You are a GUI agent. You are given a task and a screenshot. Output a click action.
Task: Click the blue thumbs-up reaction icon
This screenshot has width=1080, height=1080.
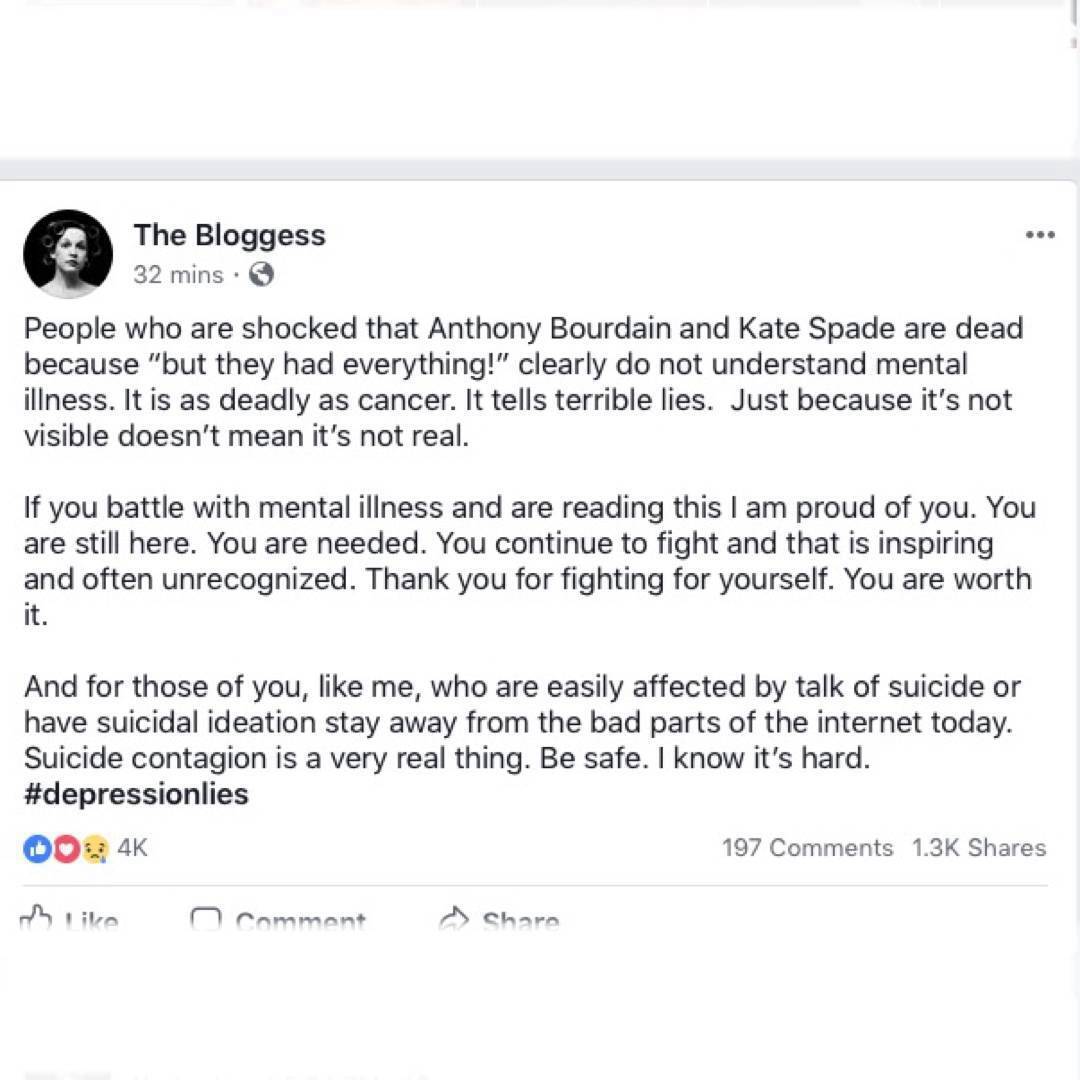click(x=37, y=849)
